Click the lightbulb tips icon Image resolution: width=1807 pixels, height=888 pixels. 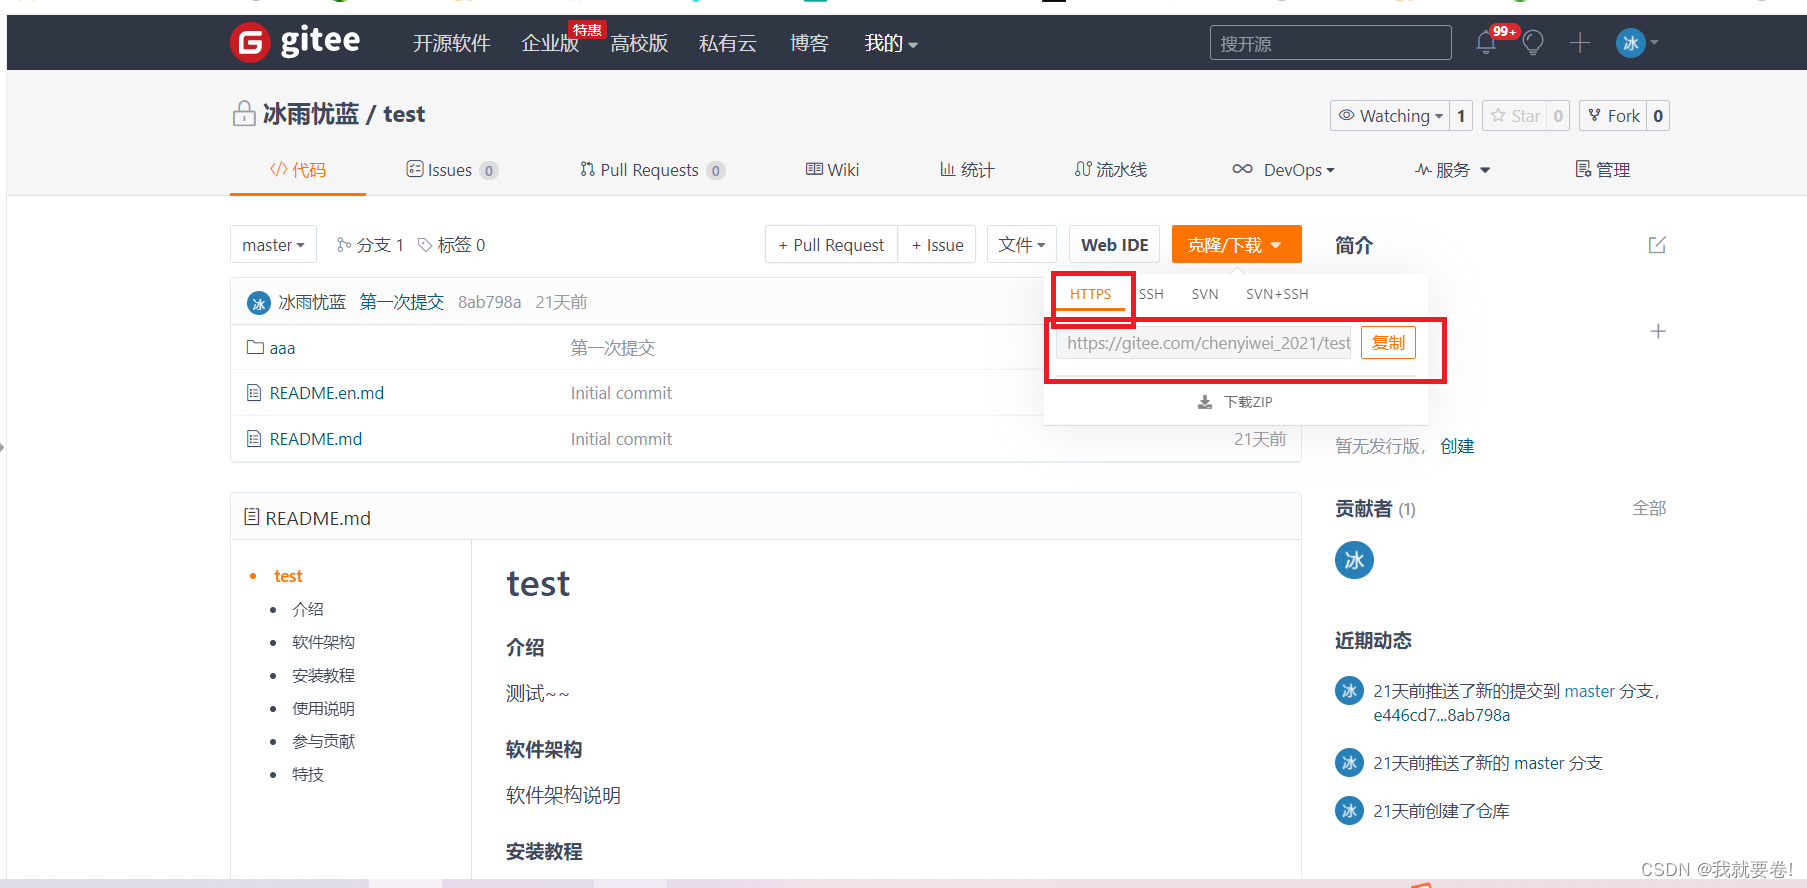click(x=1533, y=42)
